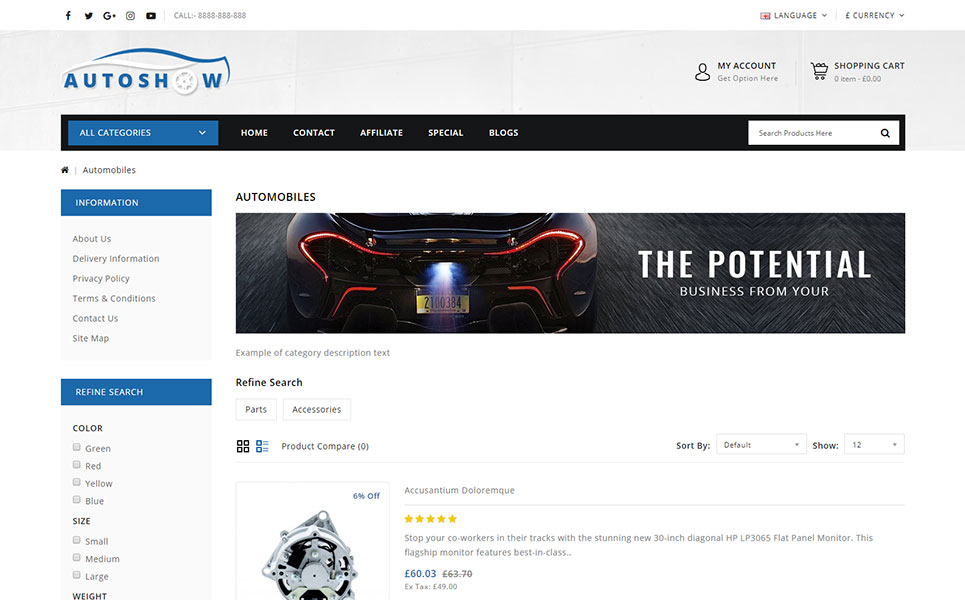Click the Search Products input field

[x=810, y=133]
